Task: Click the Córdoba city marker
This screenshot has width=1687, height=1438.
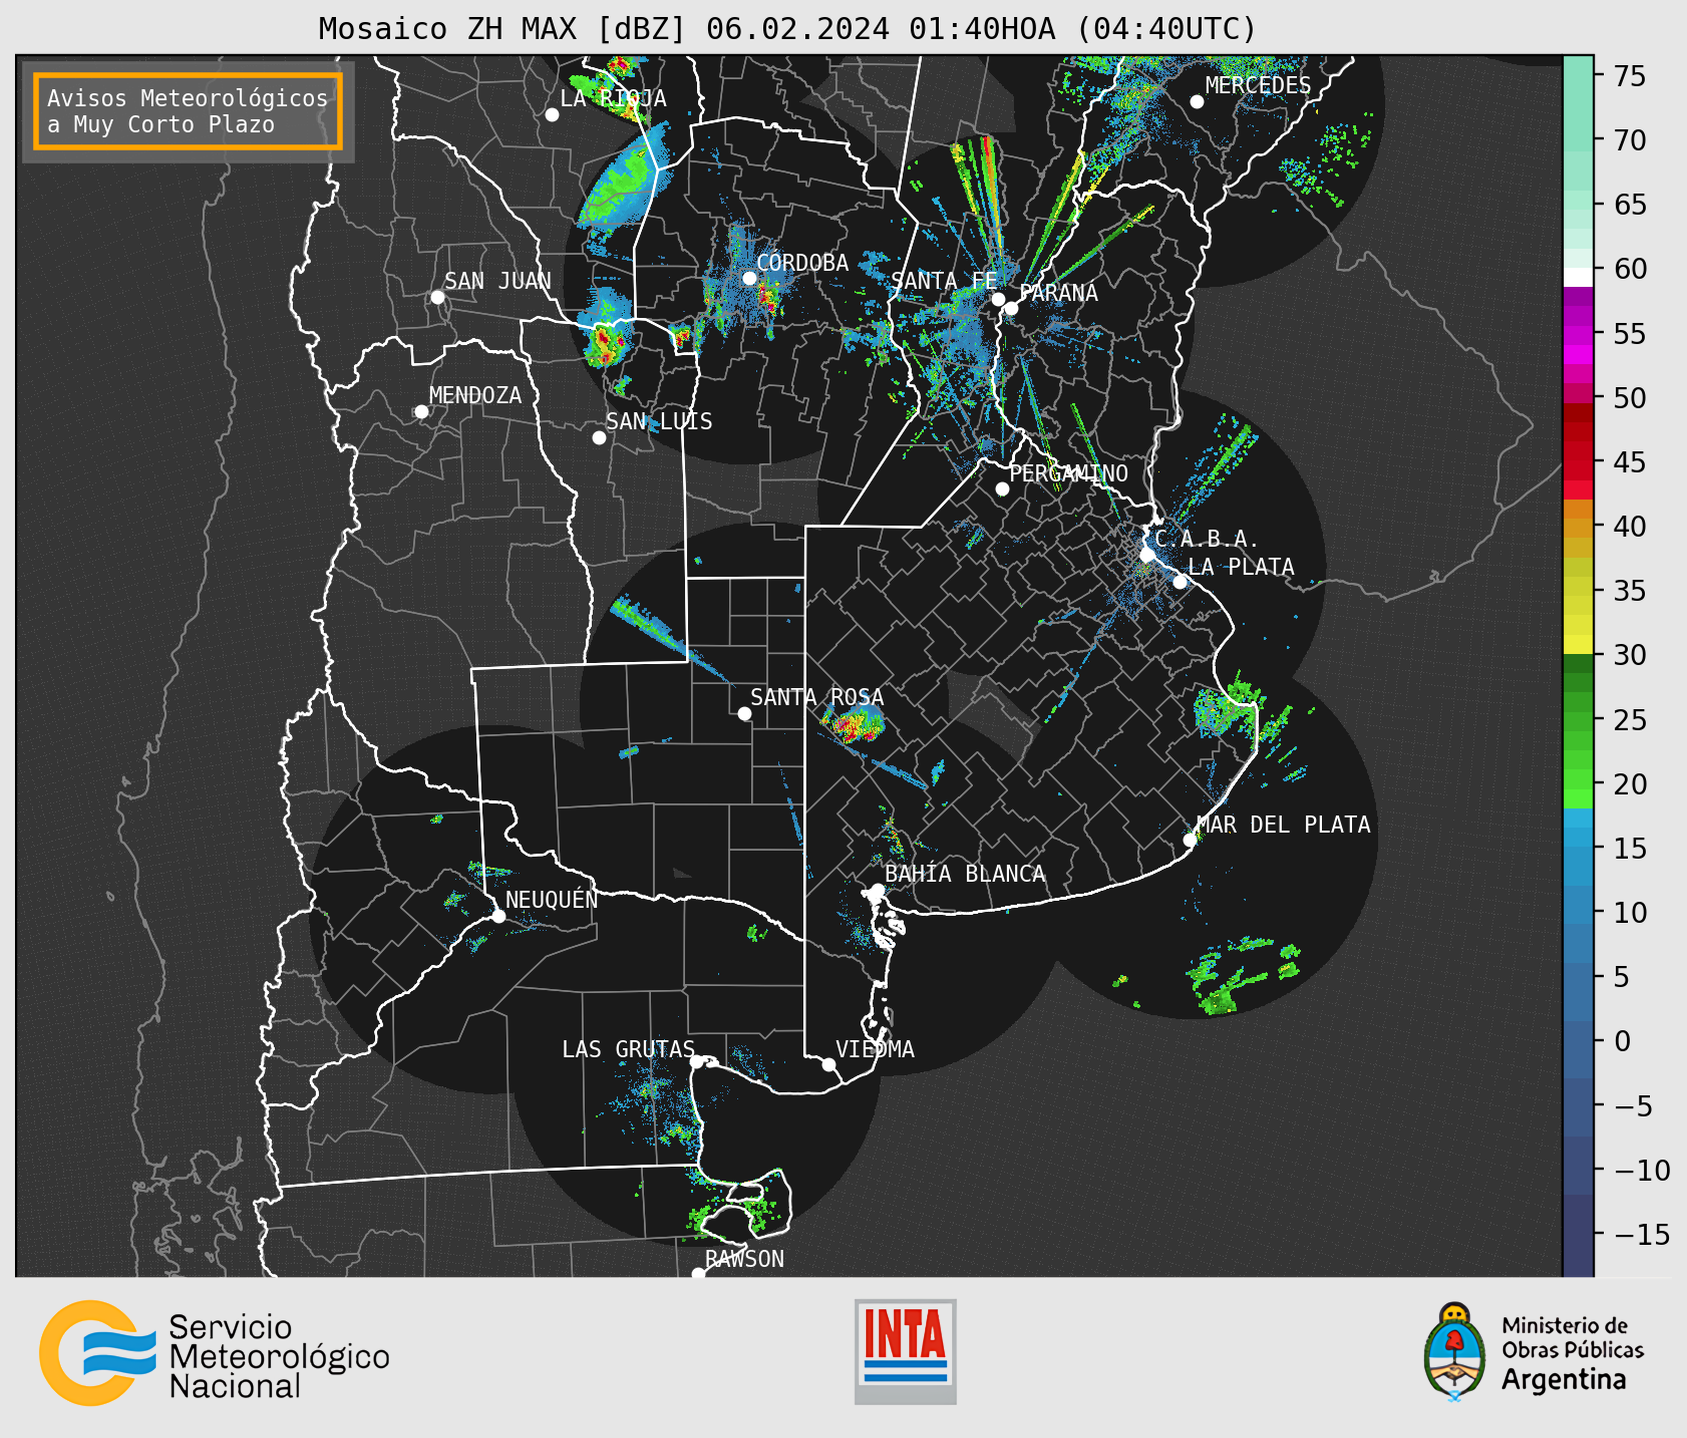Action: pos(749,278)
